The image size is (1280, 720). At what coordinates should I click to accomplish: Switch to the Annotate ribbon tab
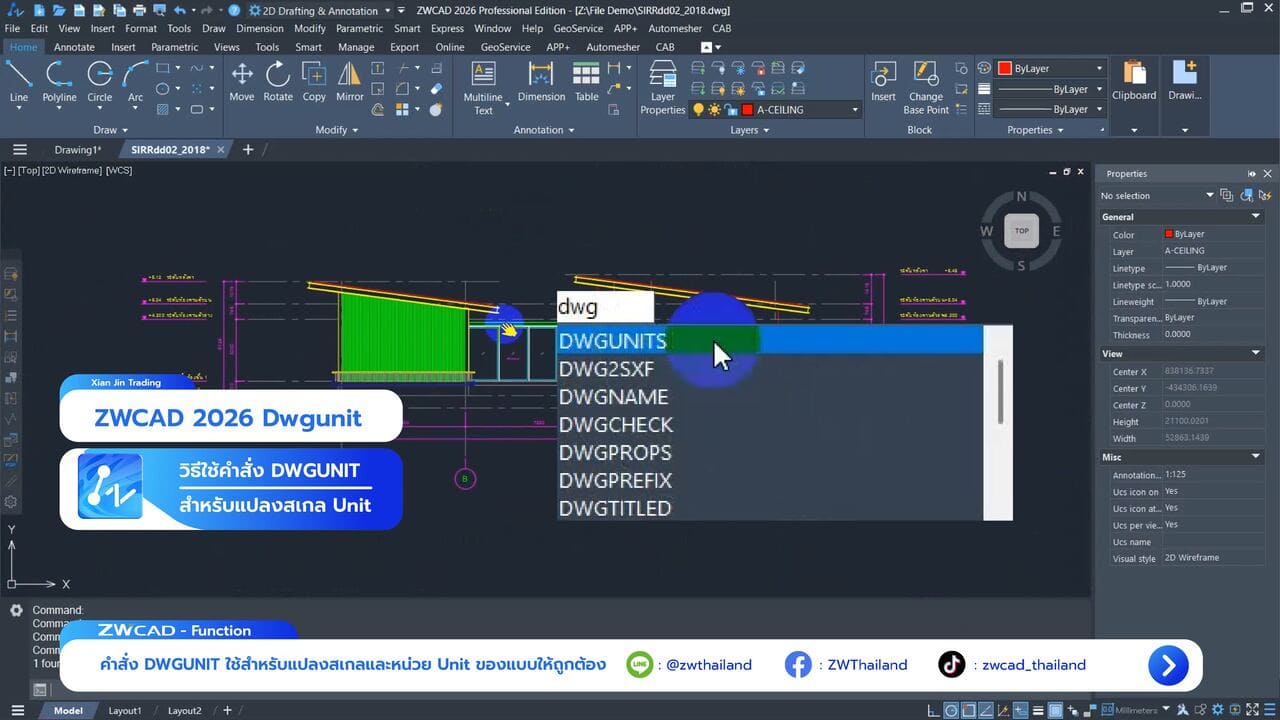click(74, 47)
